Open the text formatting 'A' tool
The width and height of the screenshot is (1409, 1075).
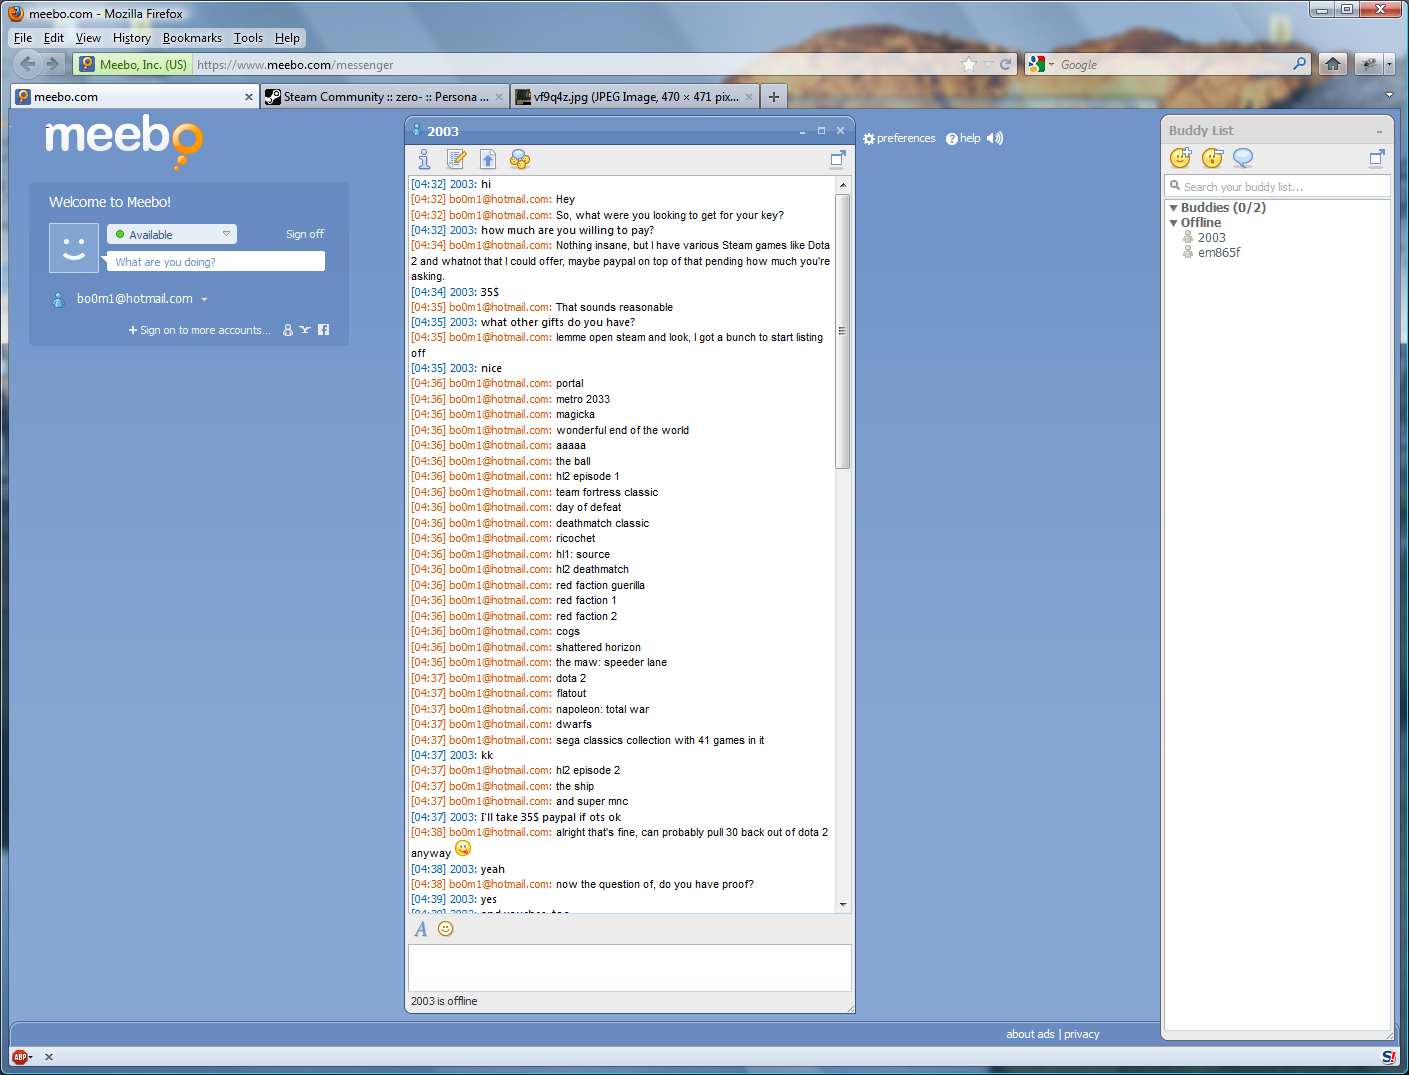pos(421,929)
